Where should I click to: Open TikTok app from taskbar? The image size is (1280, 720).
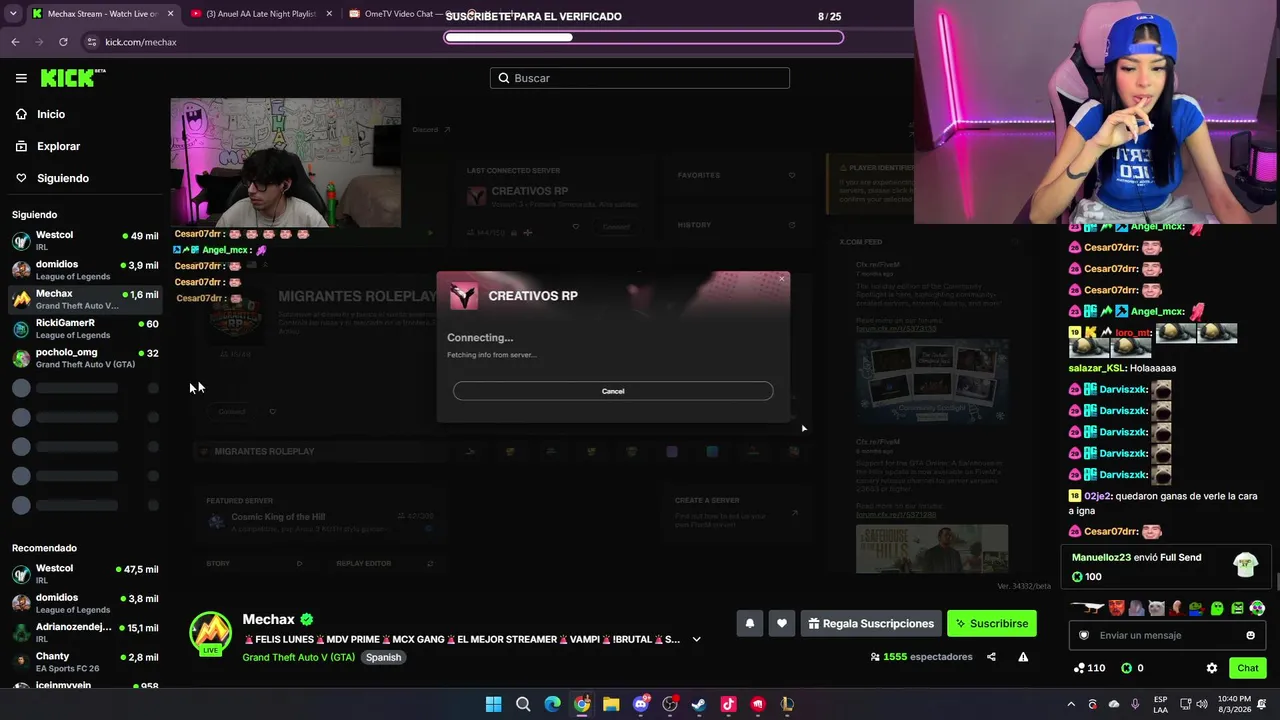728,704
